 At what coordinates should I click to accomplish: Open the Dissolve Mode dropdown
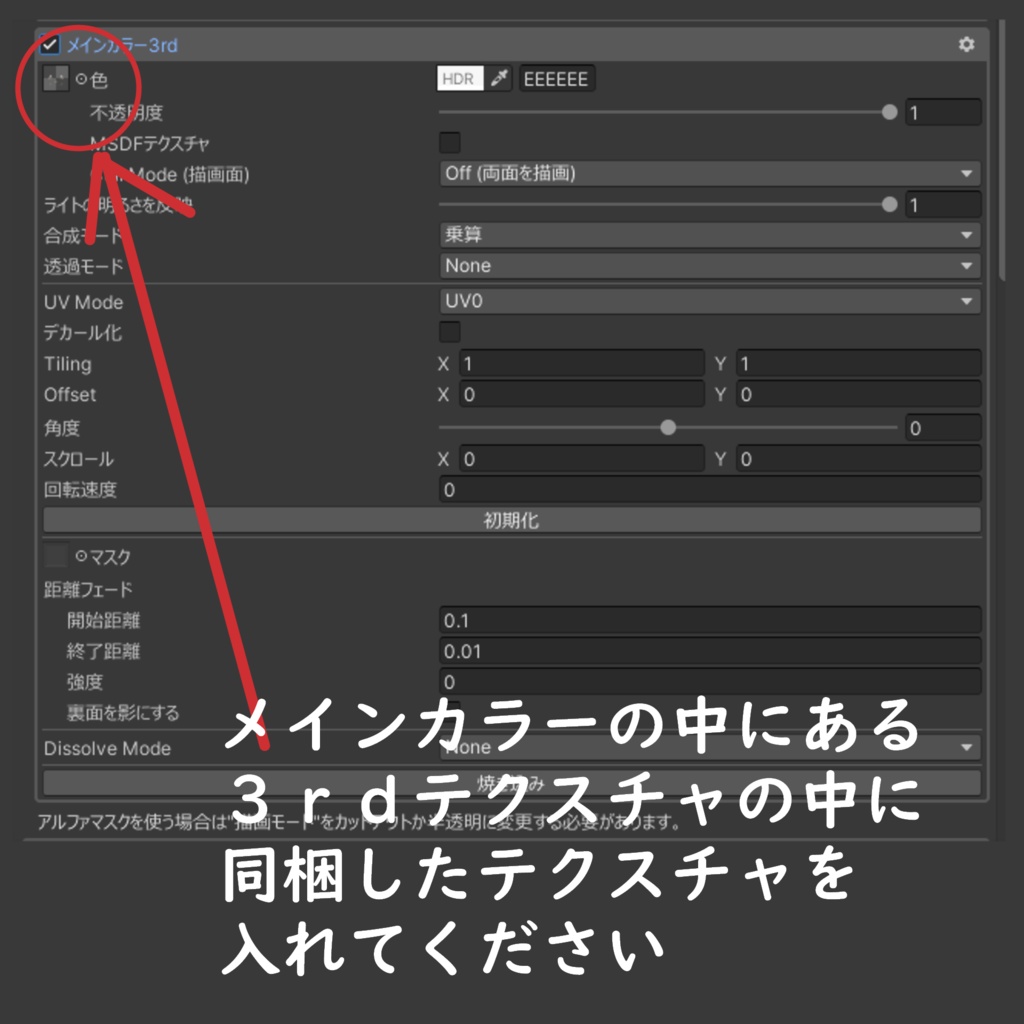(x=710, y=747)
